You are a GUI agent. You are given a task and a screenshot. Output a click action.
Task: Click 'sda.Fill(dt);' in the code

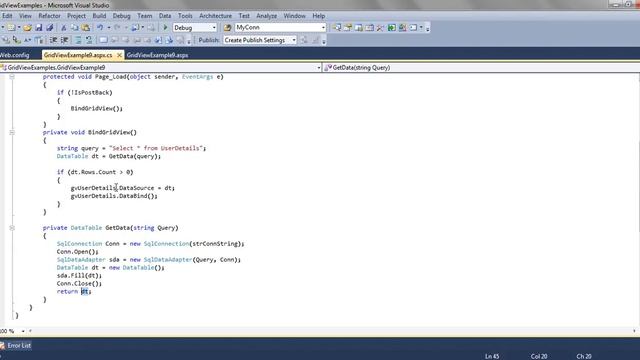[x=79, y=276]
